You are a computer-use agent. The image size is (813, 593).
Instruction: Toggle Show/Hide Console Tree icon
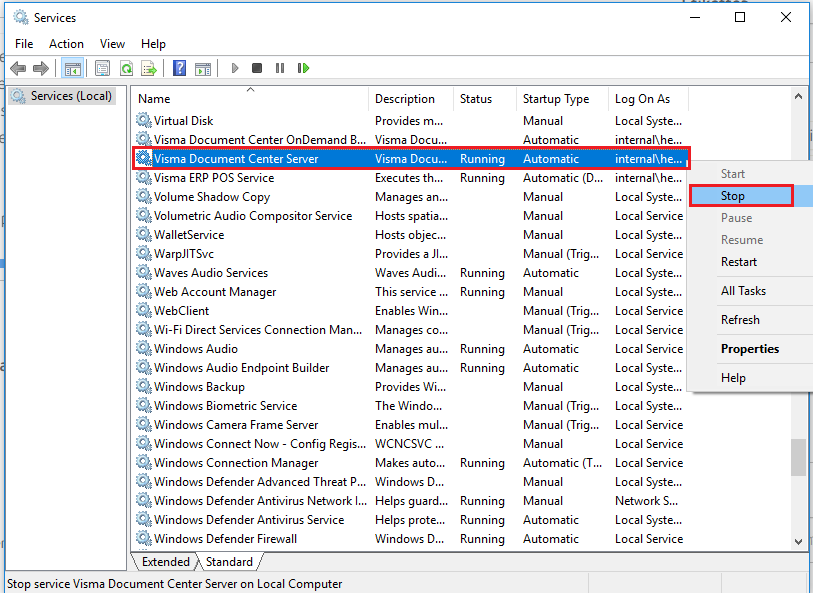pos(73,68)
